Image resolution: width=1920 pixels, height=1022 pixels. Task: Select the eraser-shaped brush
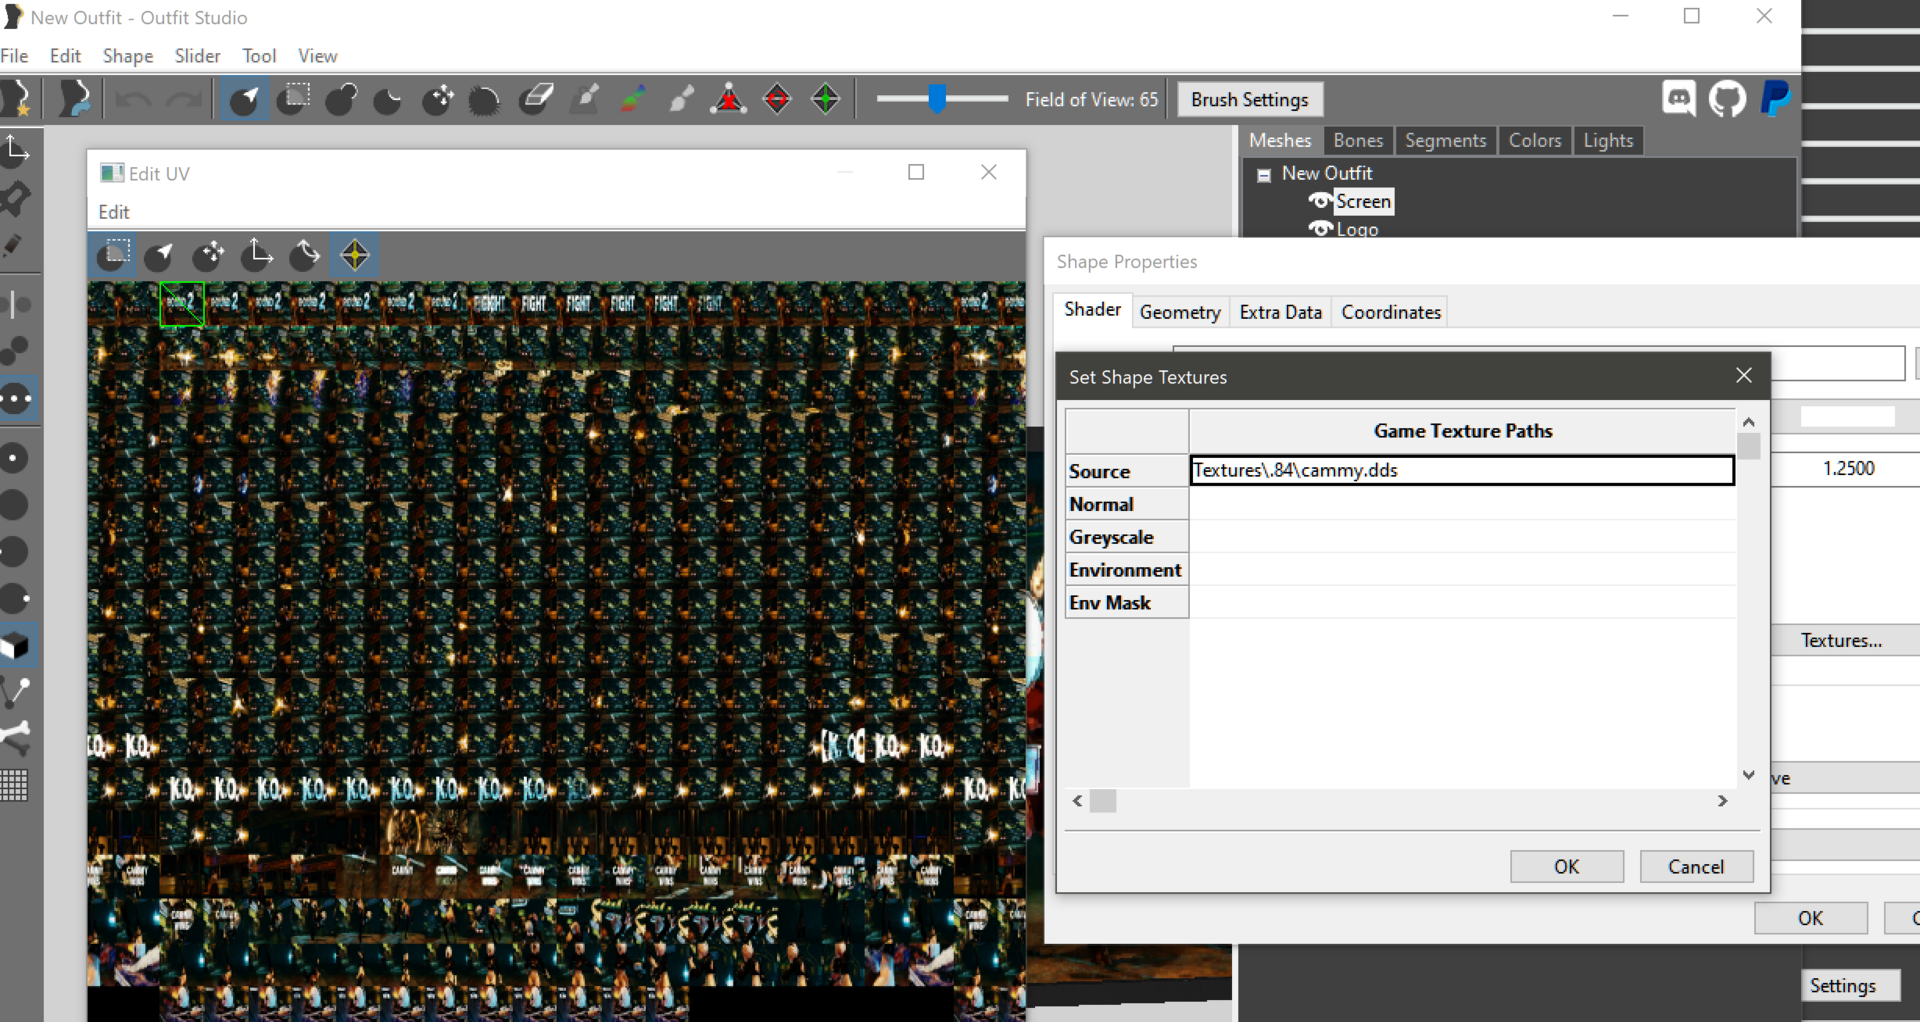click(x=537, y=99)
